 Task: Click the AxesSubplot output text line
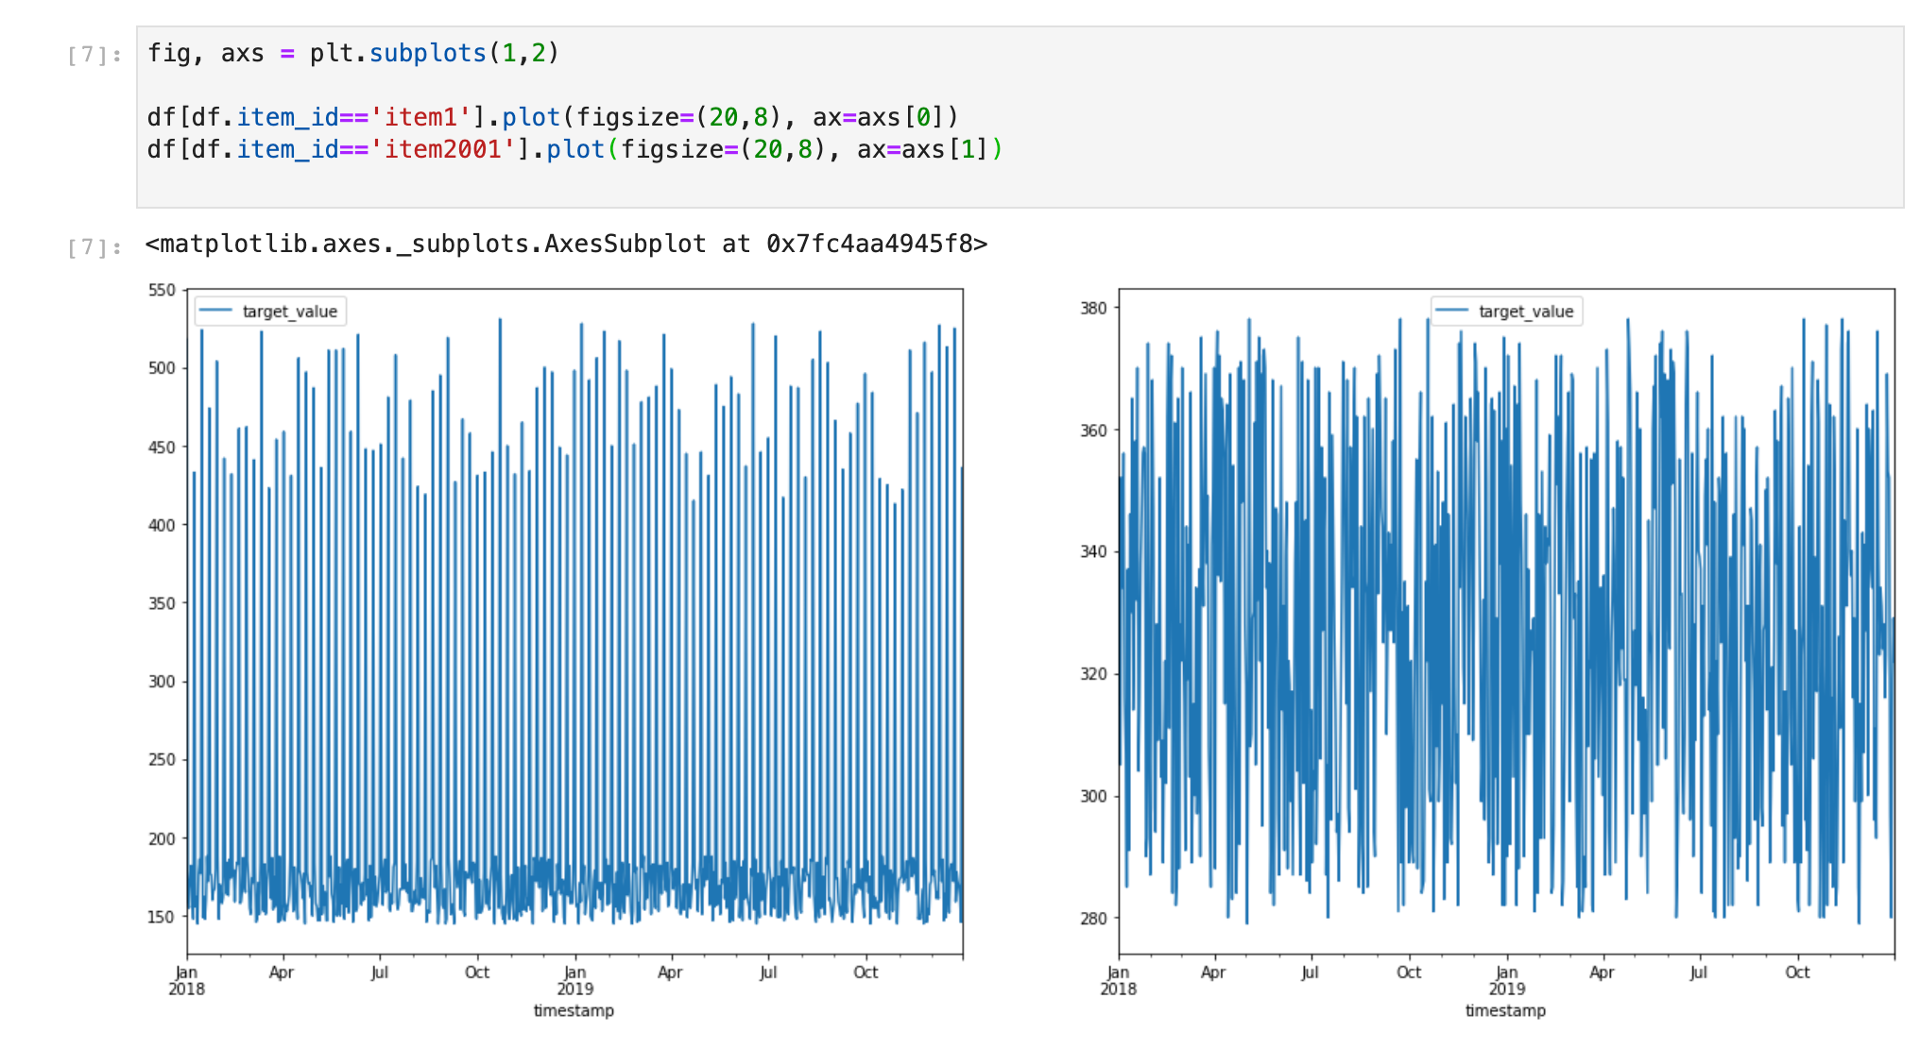[x=566, y=244]
